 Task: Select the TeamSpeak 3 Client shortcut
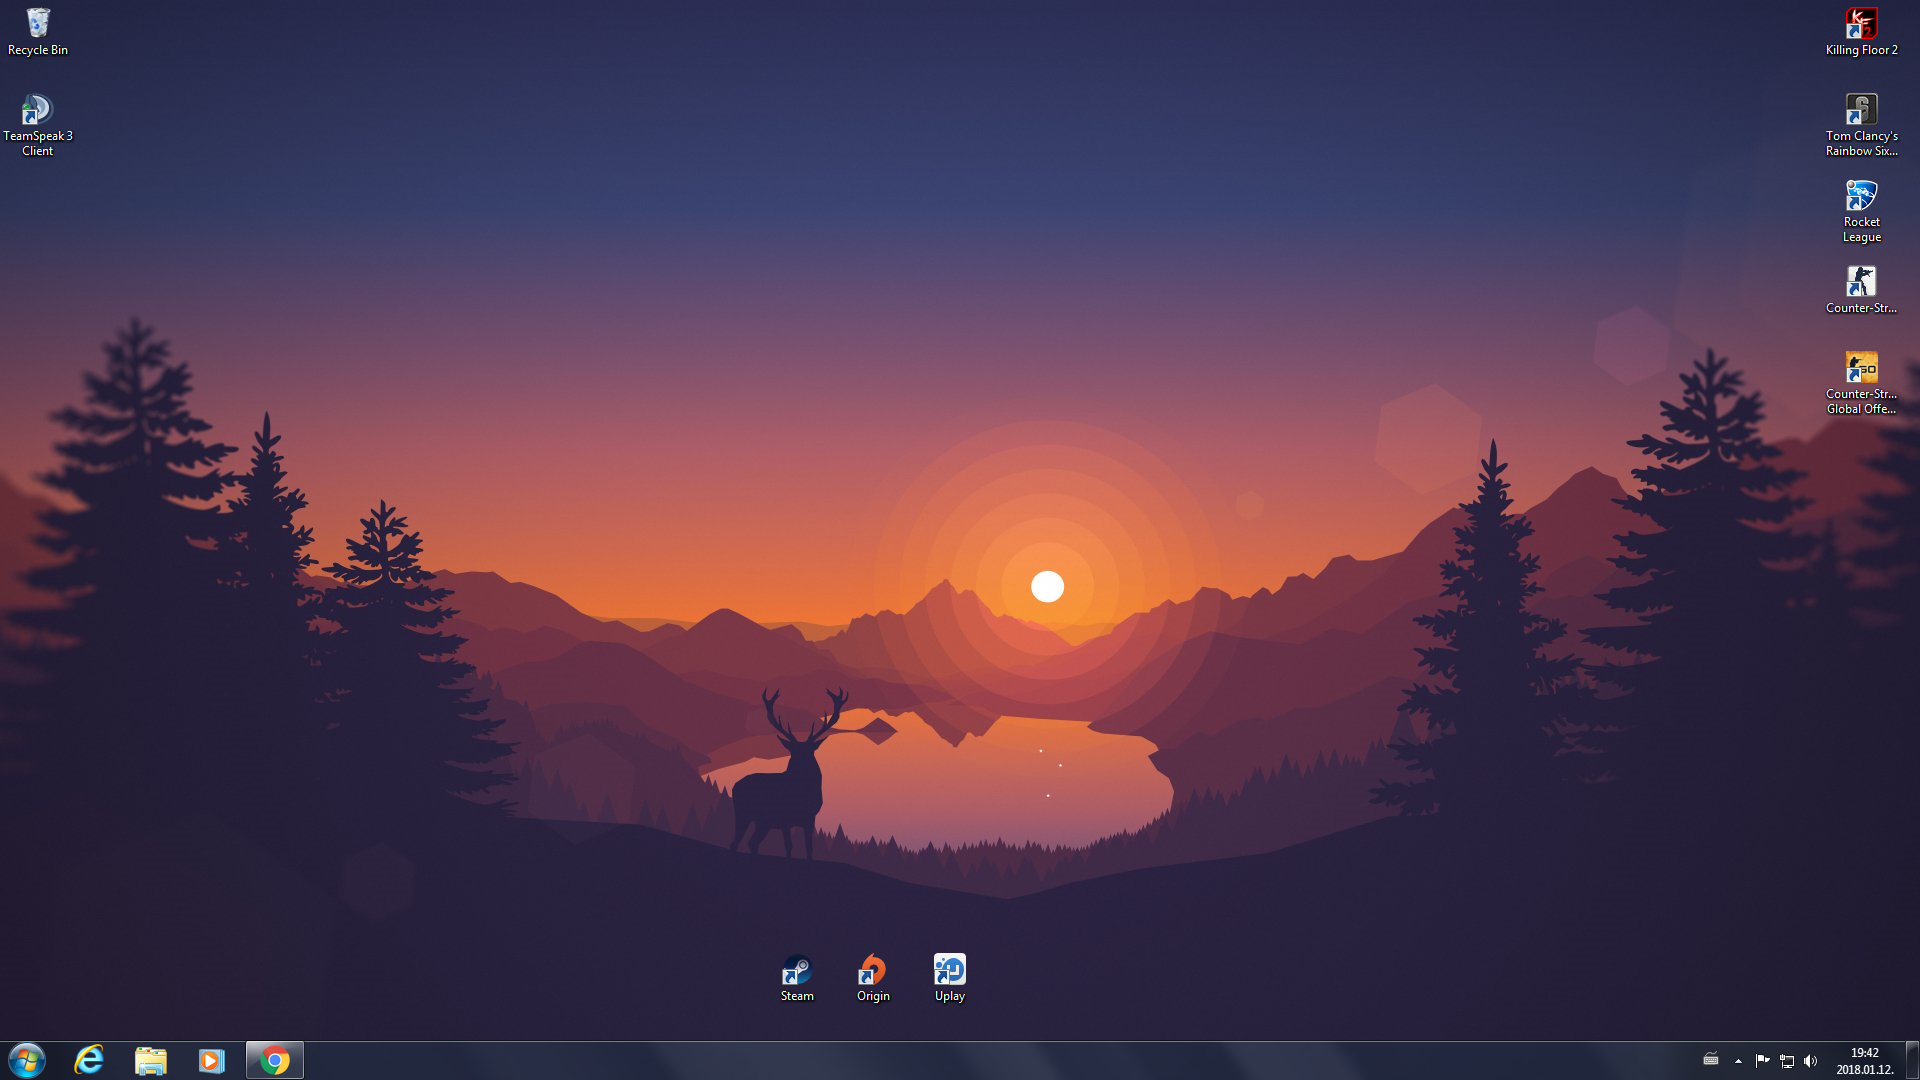tap(38, 125)
